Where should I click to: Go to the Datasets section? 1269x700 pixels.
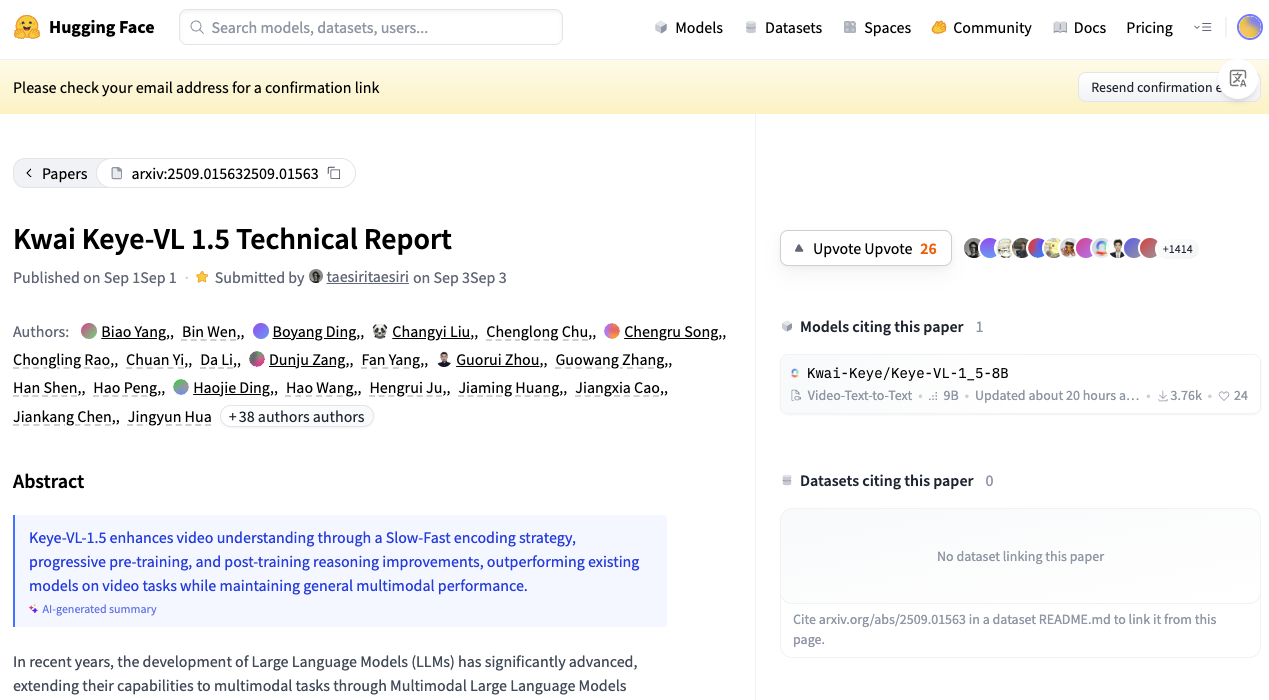(783, 27)
